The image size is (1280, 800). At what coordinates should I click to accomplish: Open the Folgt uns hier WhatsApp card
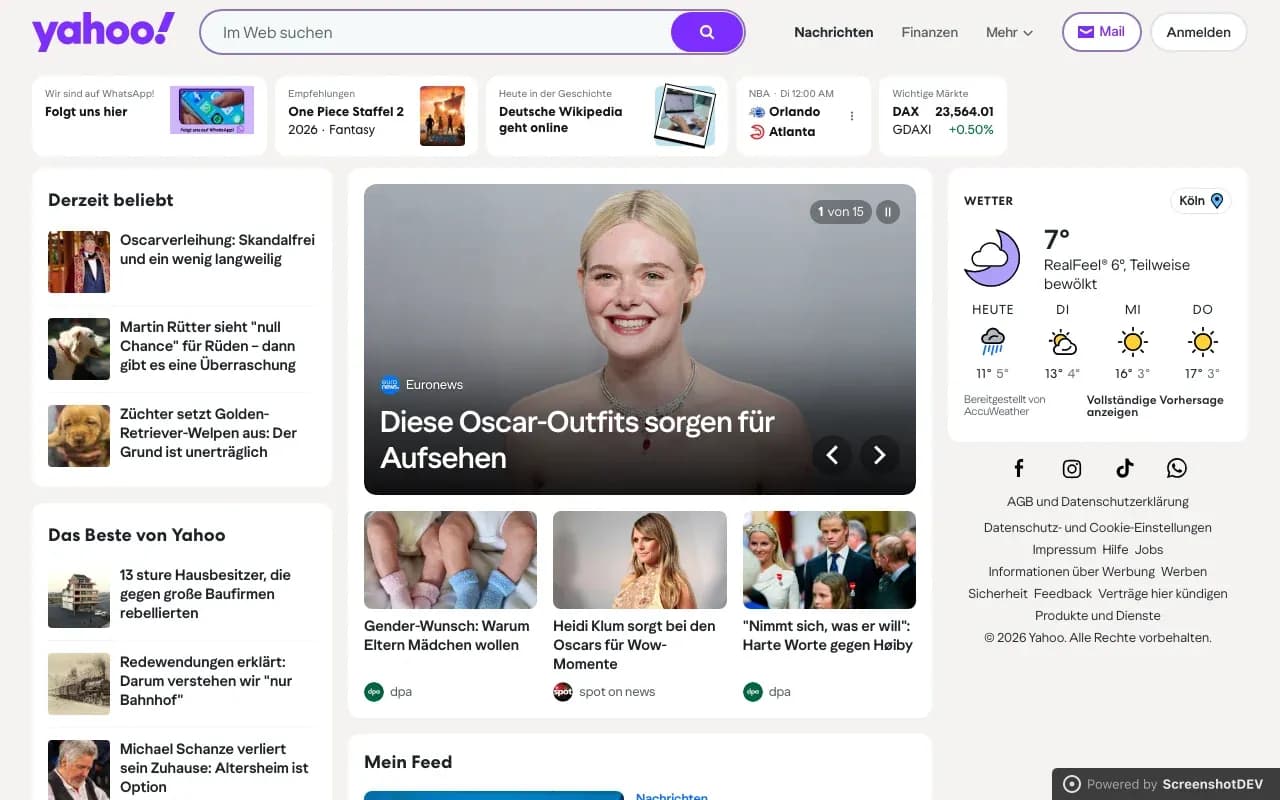[150, 116]
